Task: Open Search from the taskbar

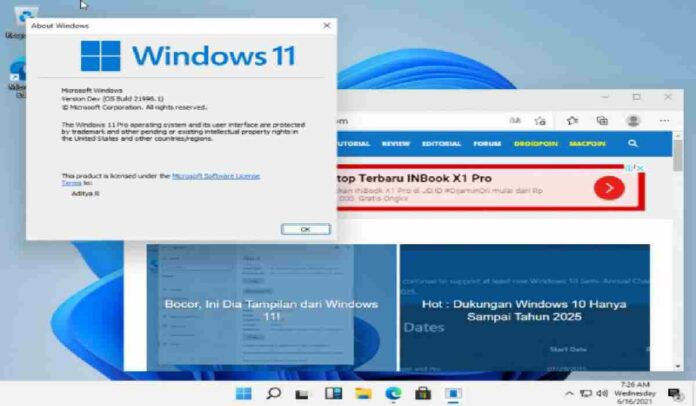Action: tap(273, 393)
